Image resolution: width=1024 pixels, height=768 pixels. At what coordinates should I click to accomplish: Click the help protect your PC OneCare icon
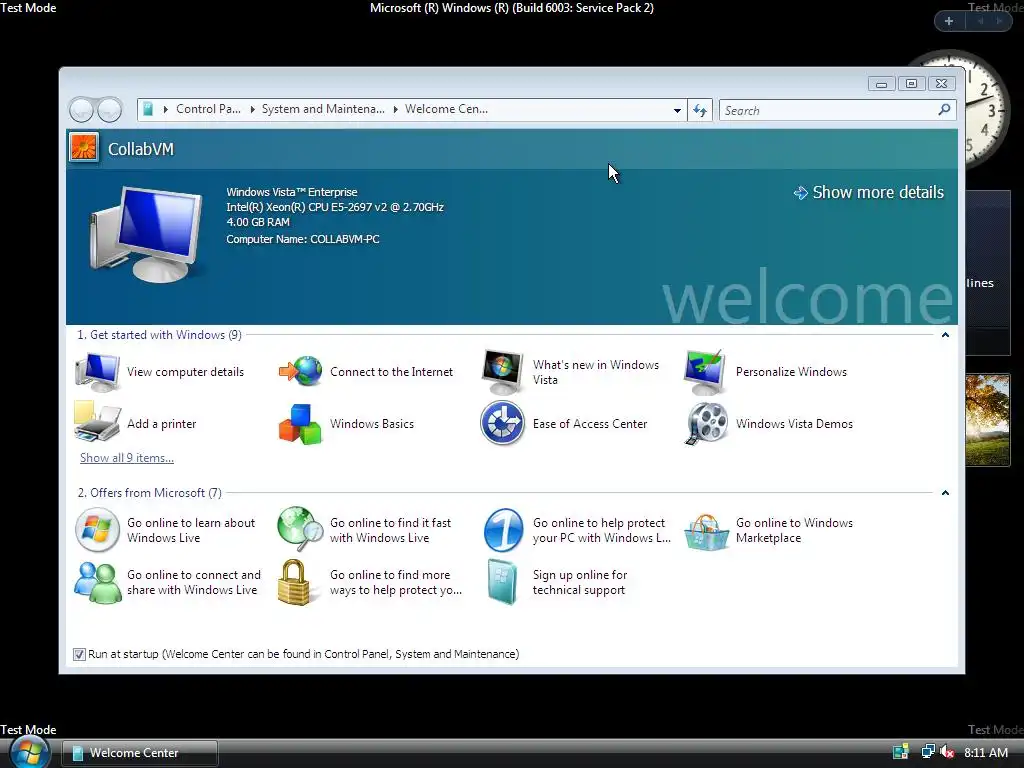point(503,530)
